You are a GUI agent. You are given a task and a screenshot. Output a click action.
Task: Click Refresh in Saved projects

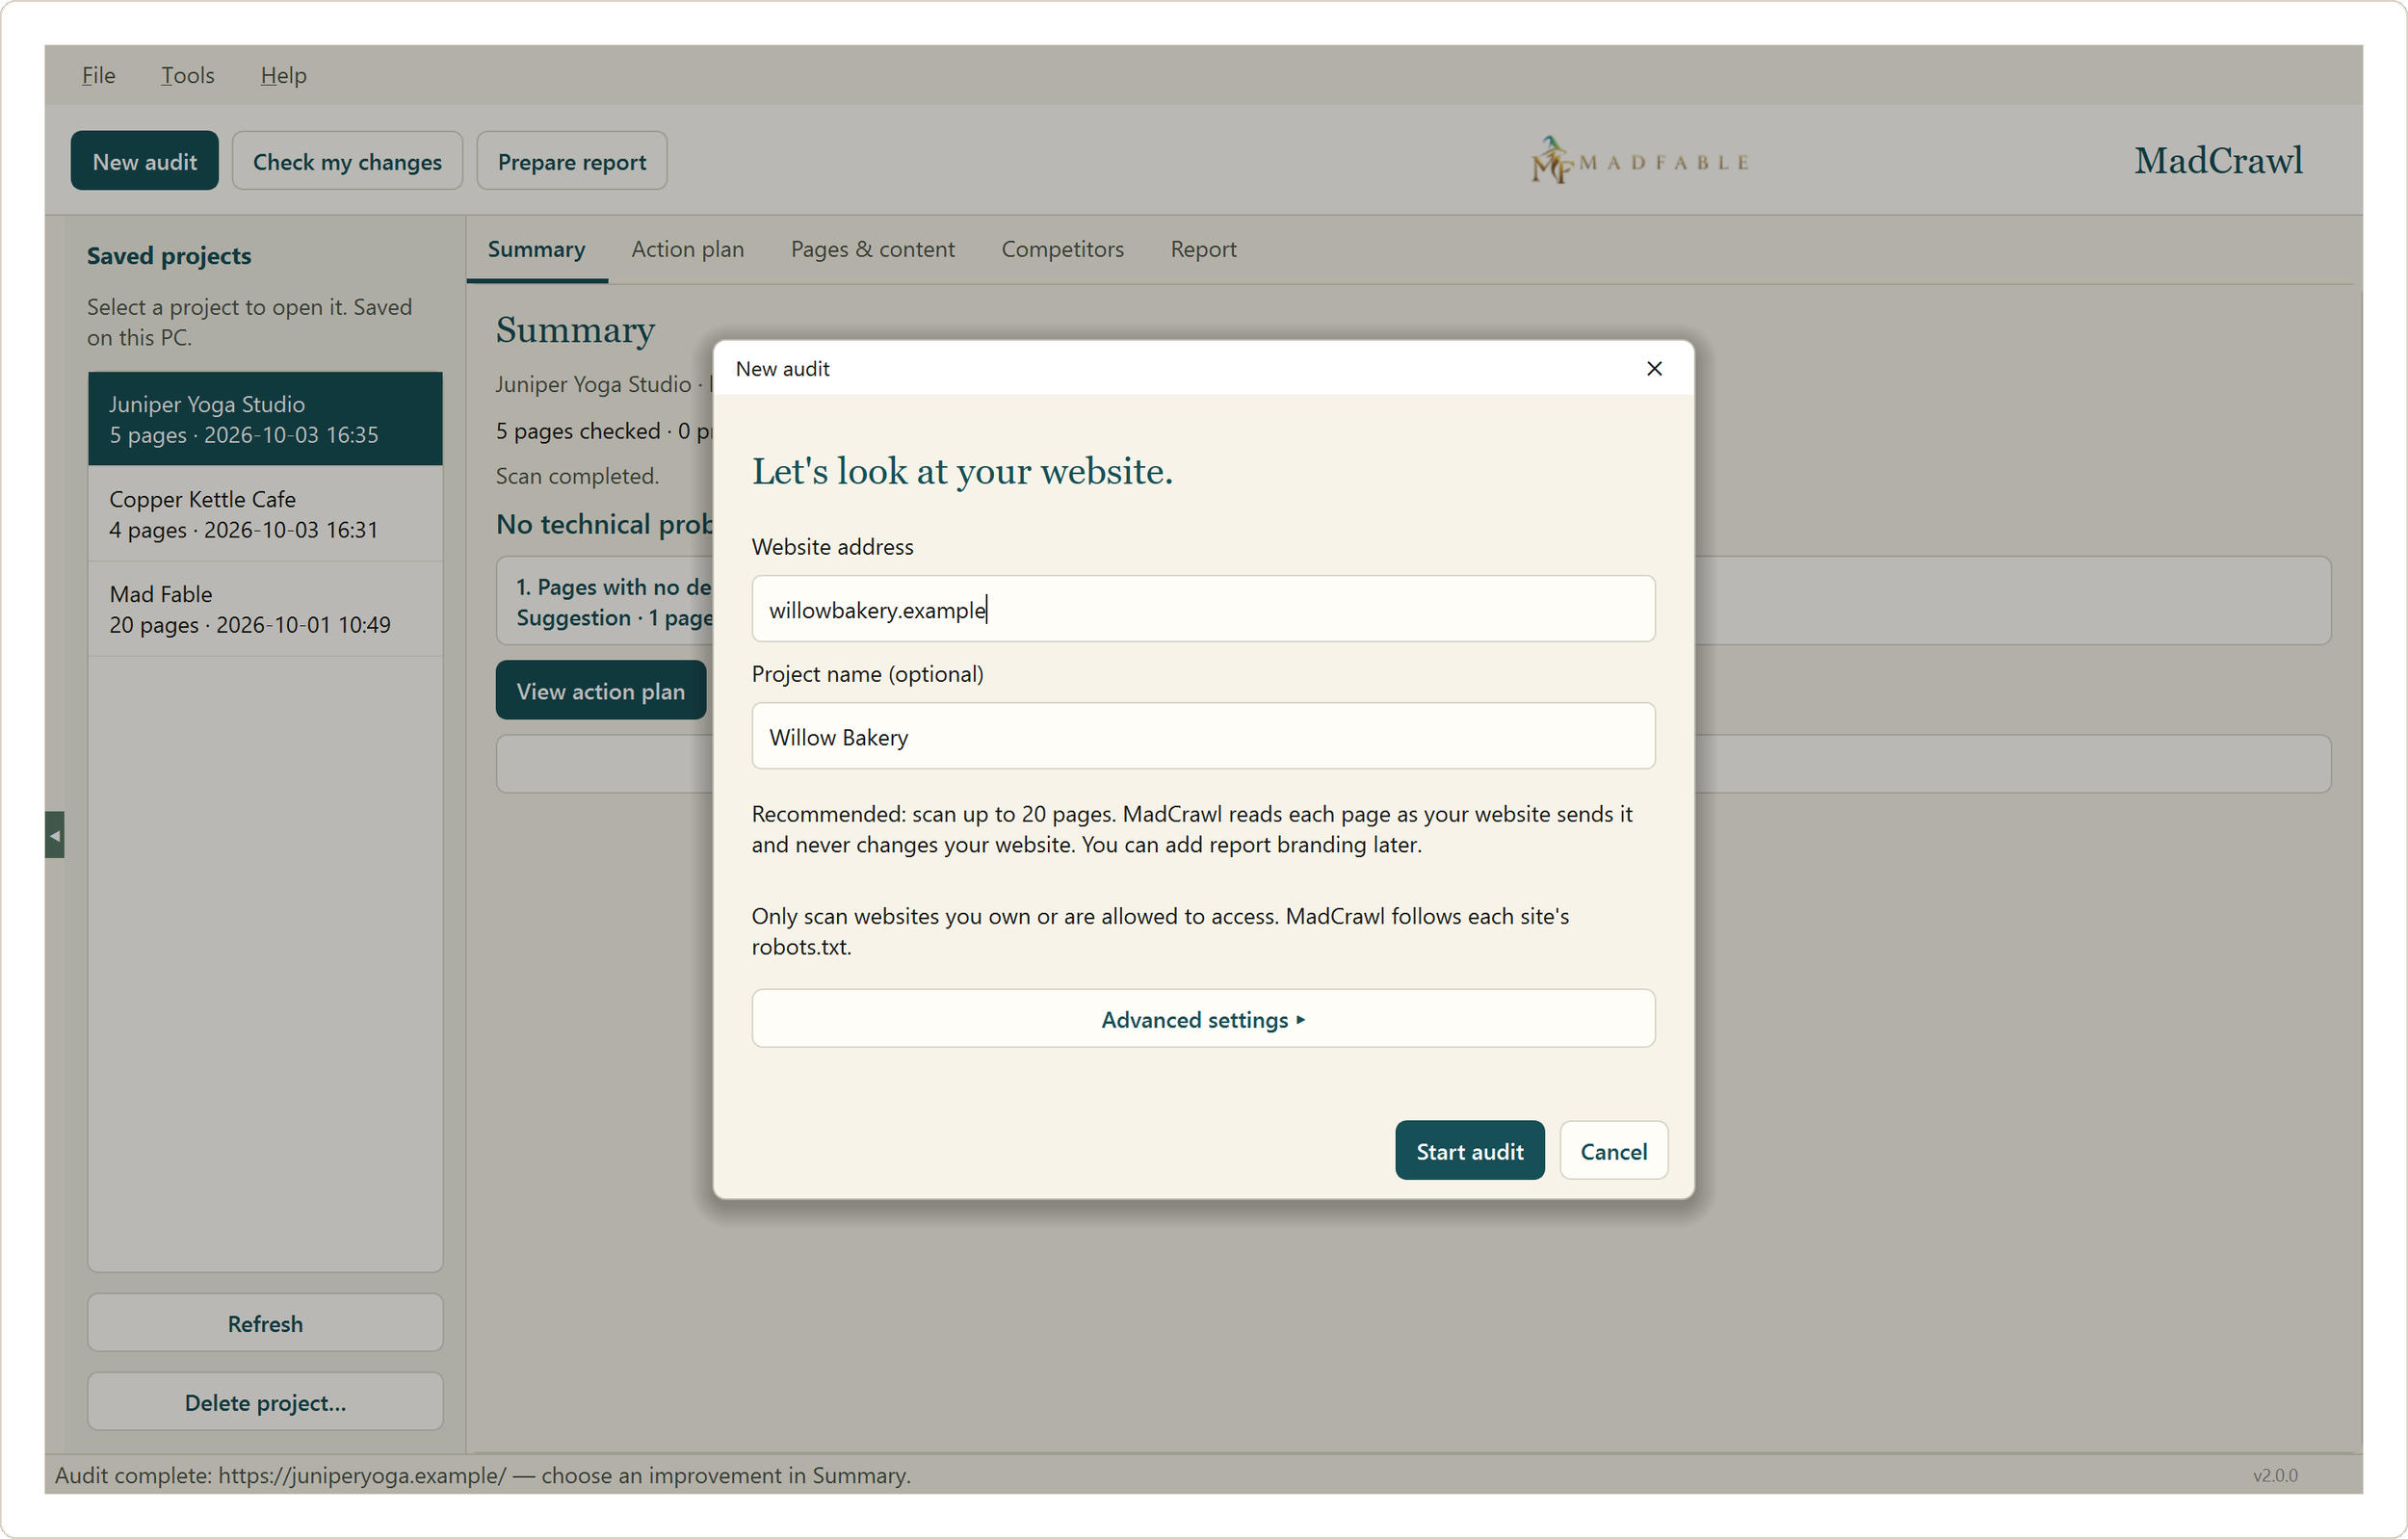(265, 1323)
